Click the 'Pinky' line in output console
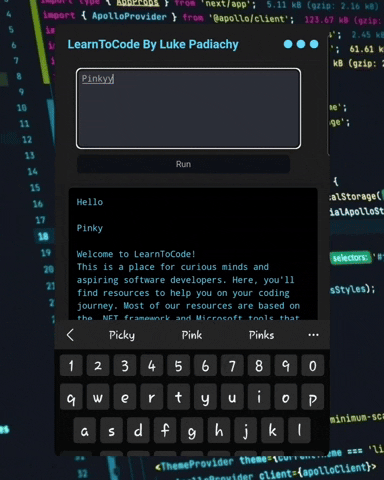 tap(90, 228)
